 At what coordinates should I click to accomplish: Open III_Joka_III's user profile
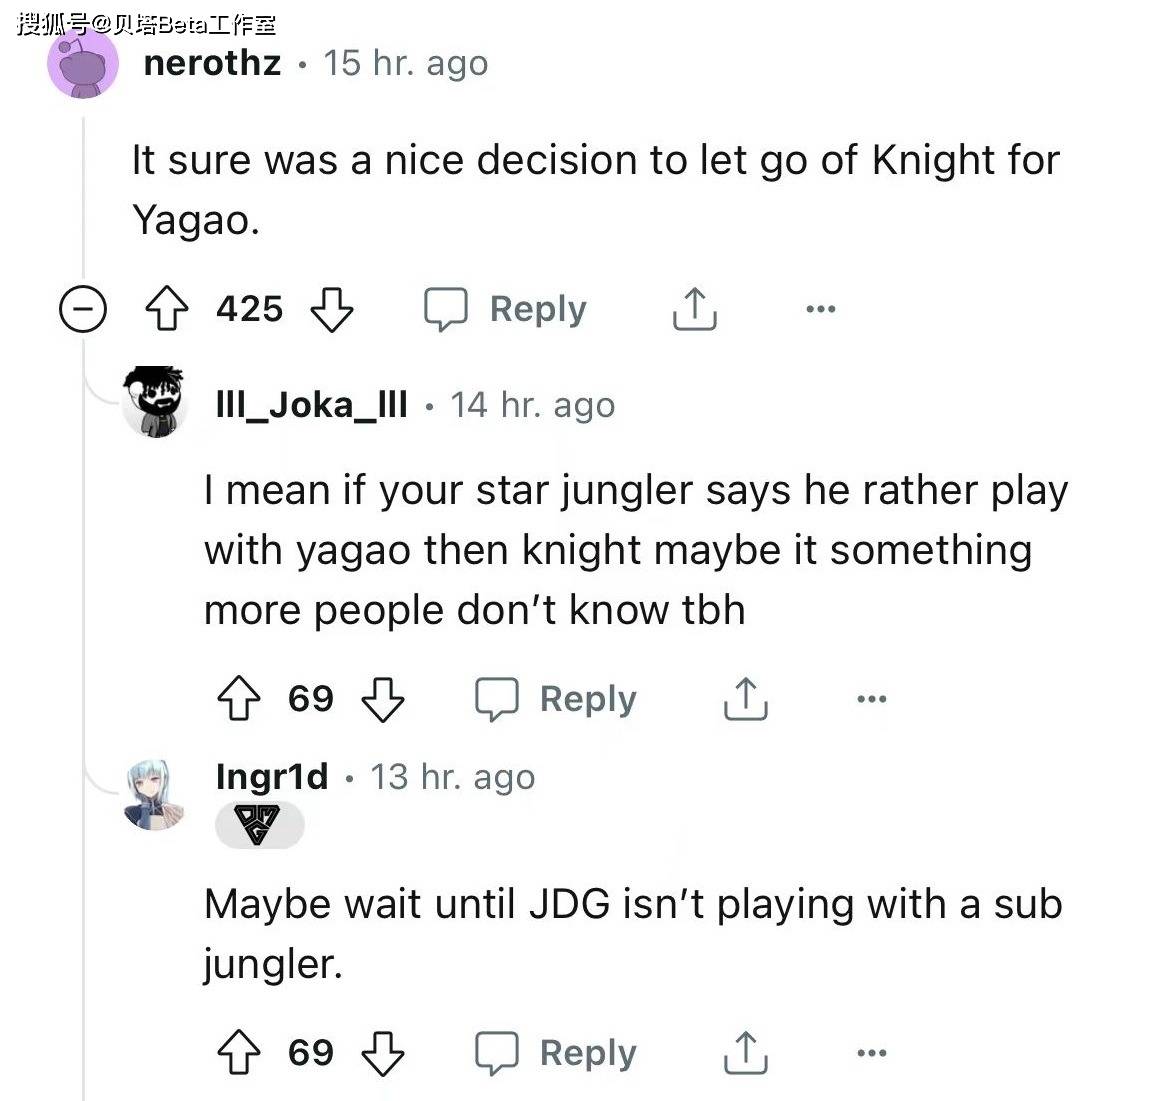(311, 405)
